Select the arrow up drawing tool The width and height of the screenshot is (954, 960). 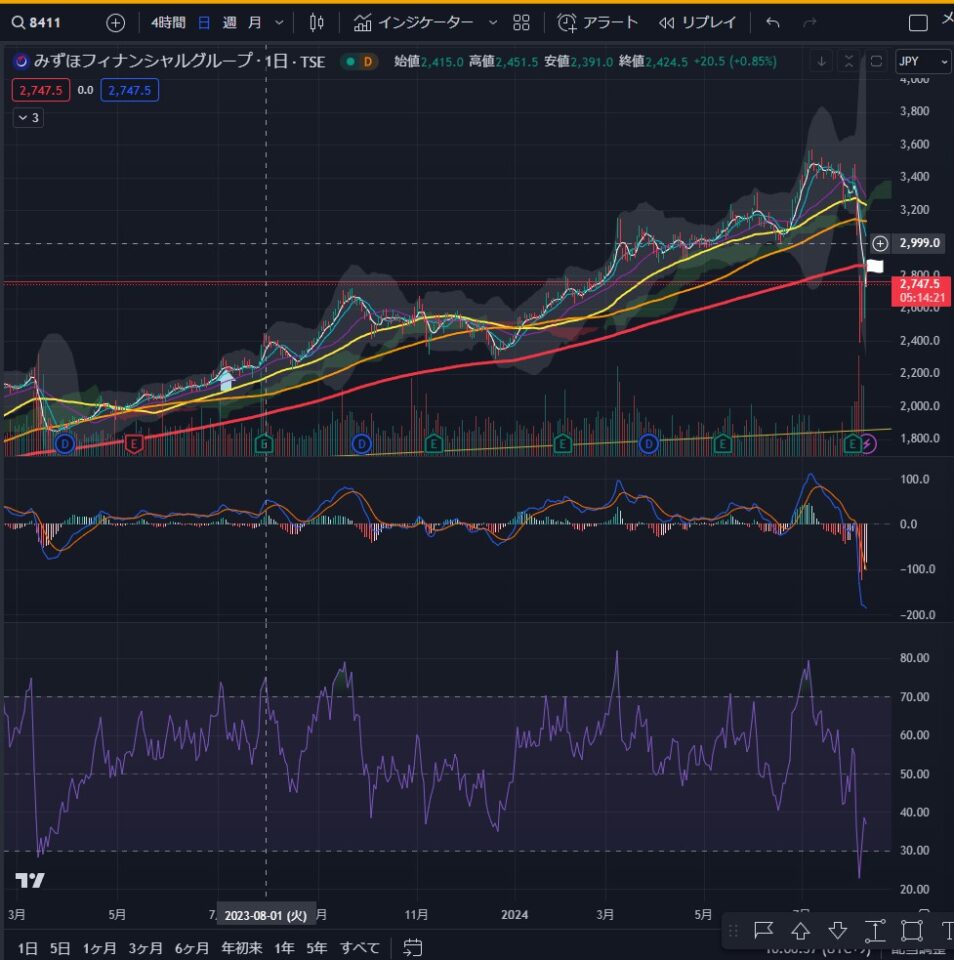[800, 931]
